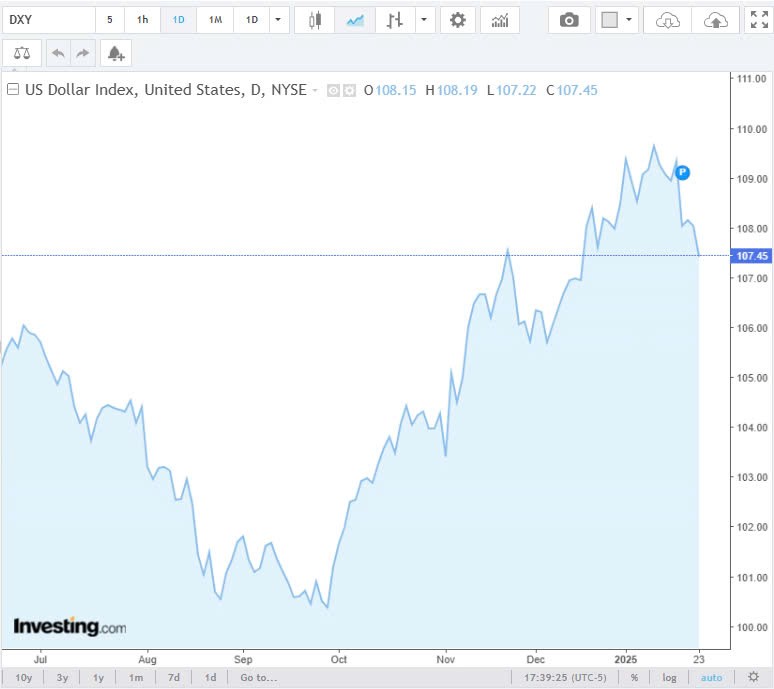Viewport: 774px width, 689px height.
Task: Select the 10y range tab
Action: pyautogui.click(x=24, y=678)
